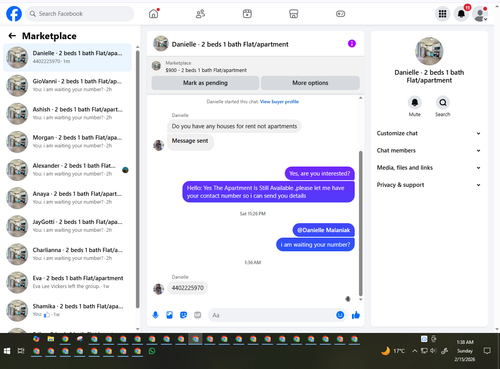Open the Friends icon in top bar
Viewport: 500px width, 369px height.
pos(200,14)
